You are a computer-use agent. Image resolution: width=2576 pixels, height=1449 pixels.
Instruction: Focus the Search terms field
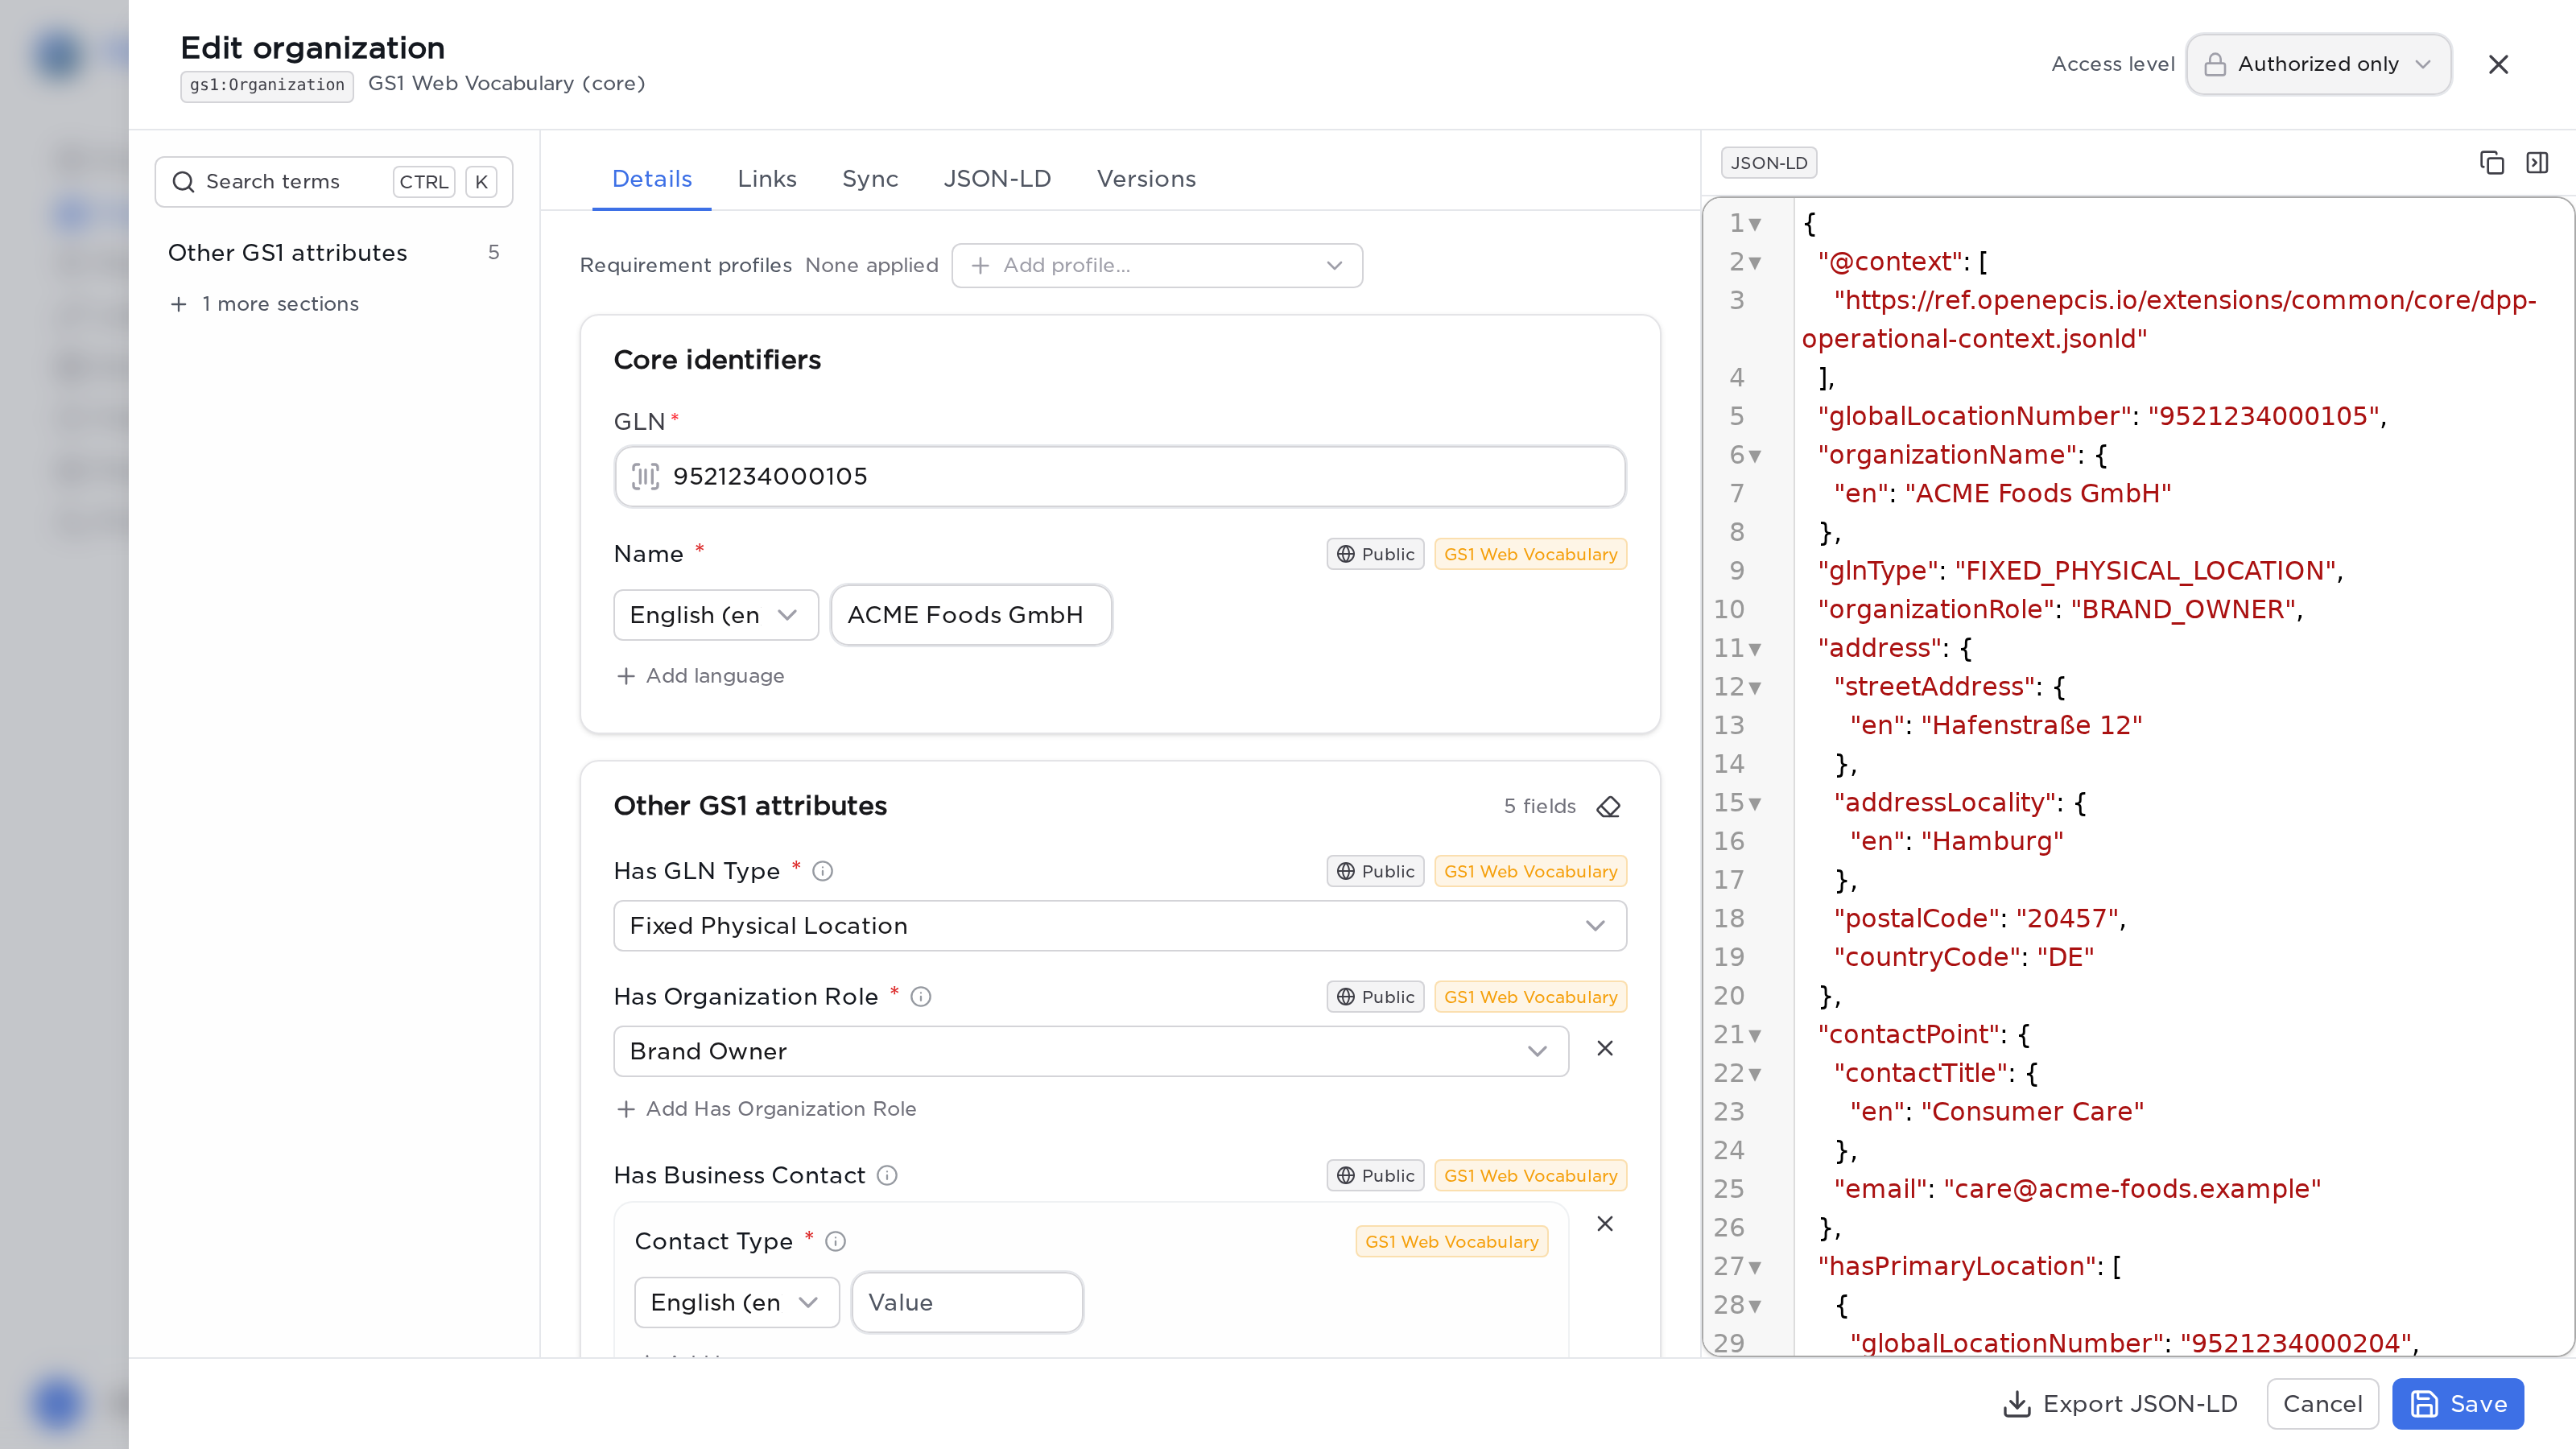click(x=333, y=182)
